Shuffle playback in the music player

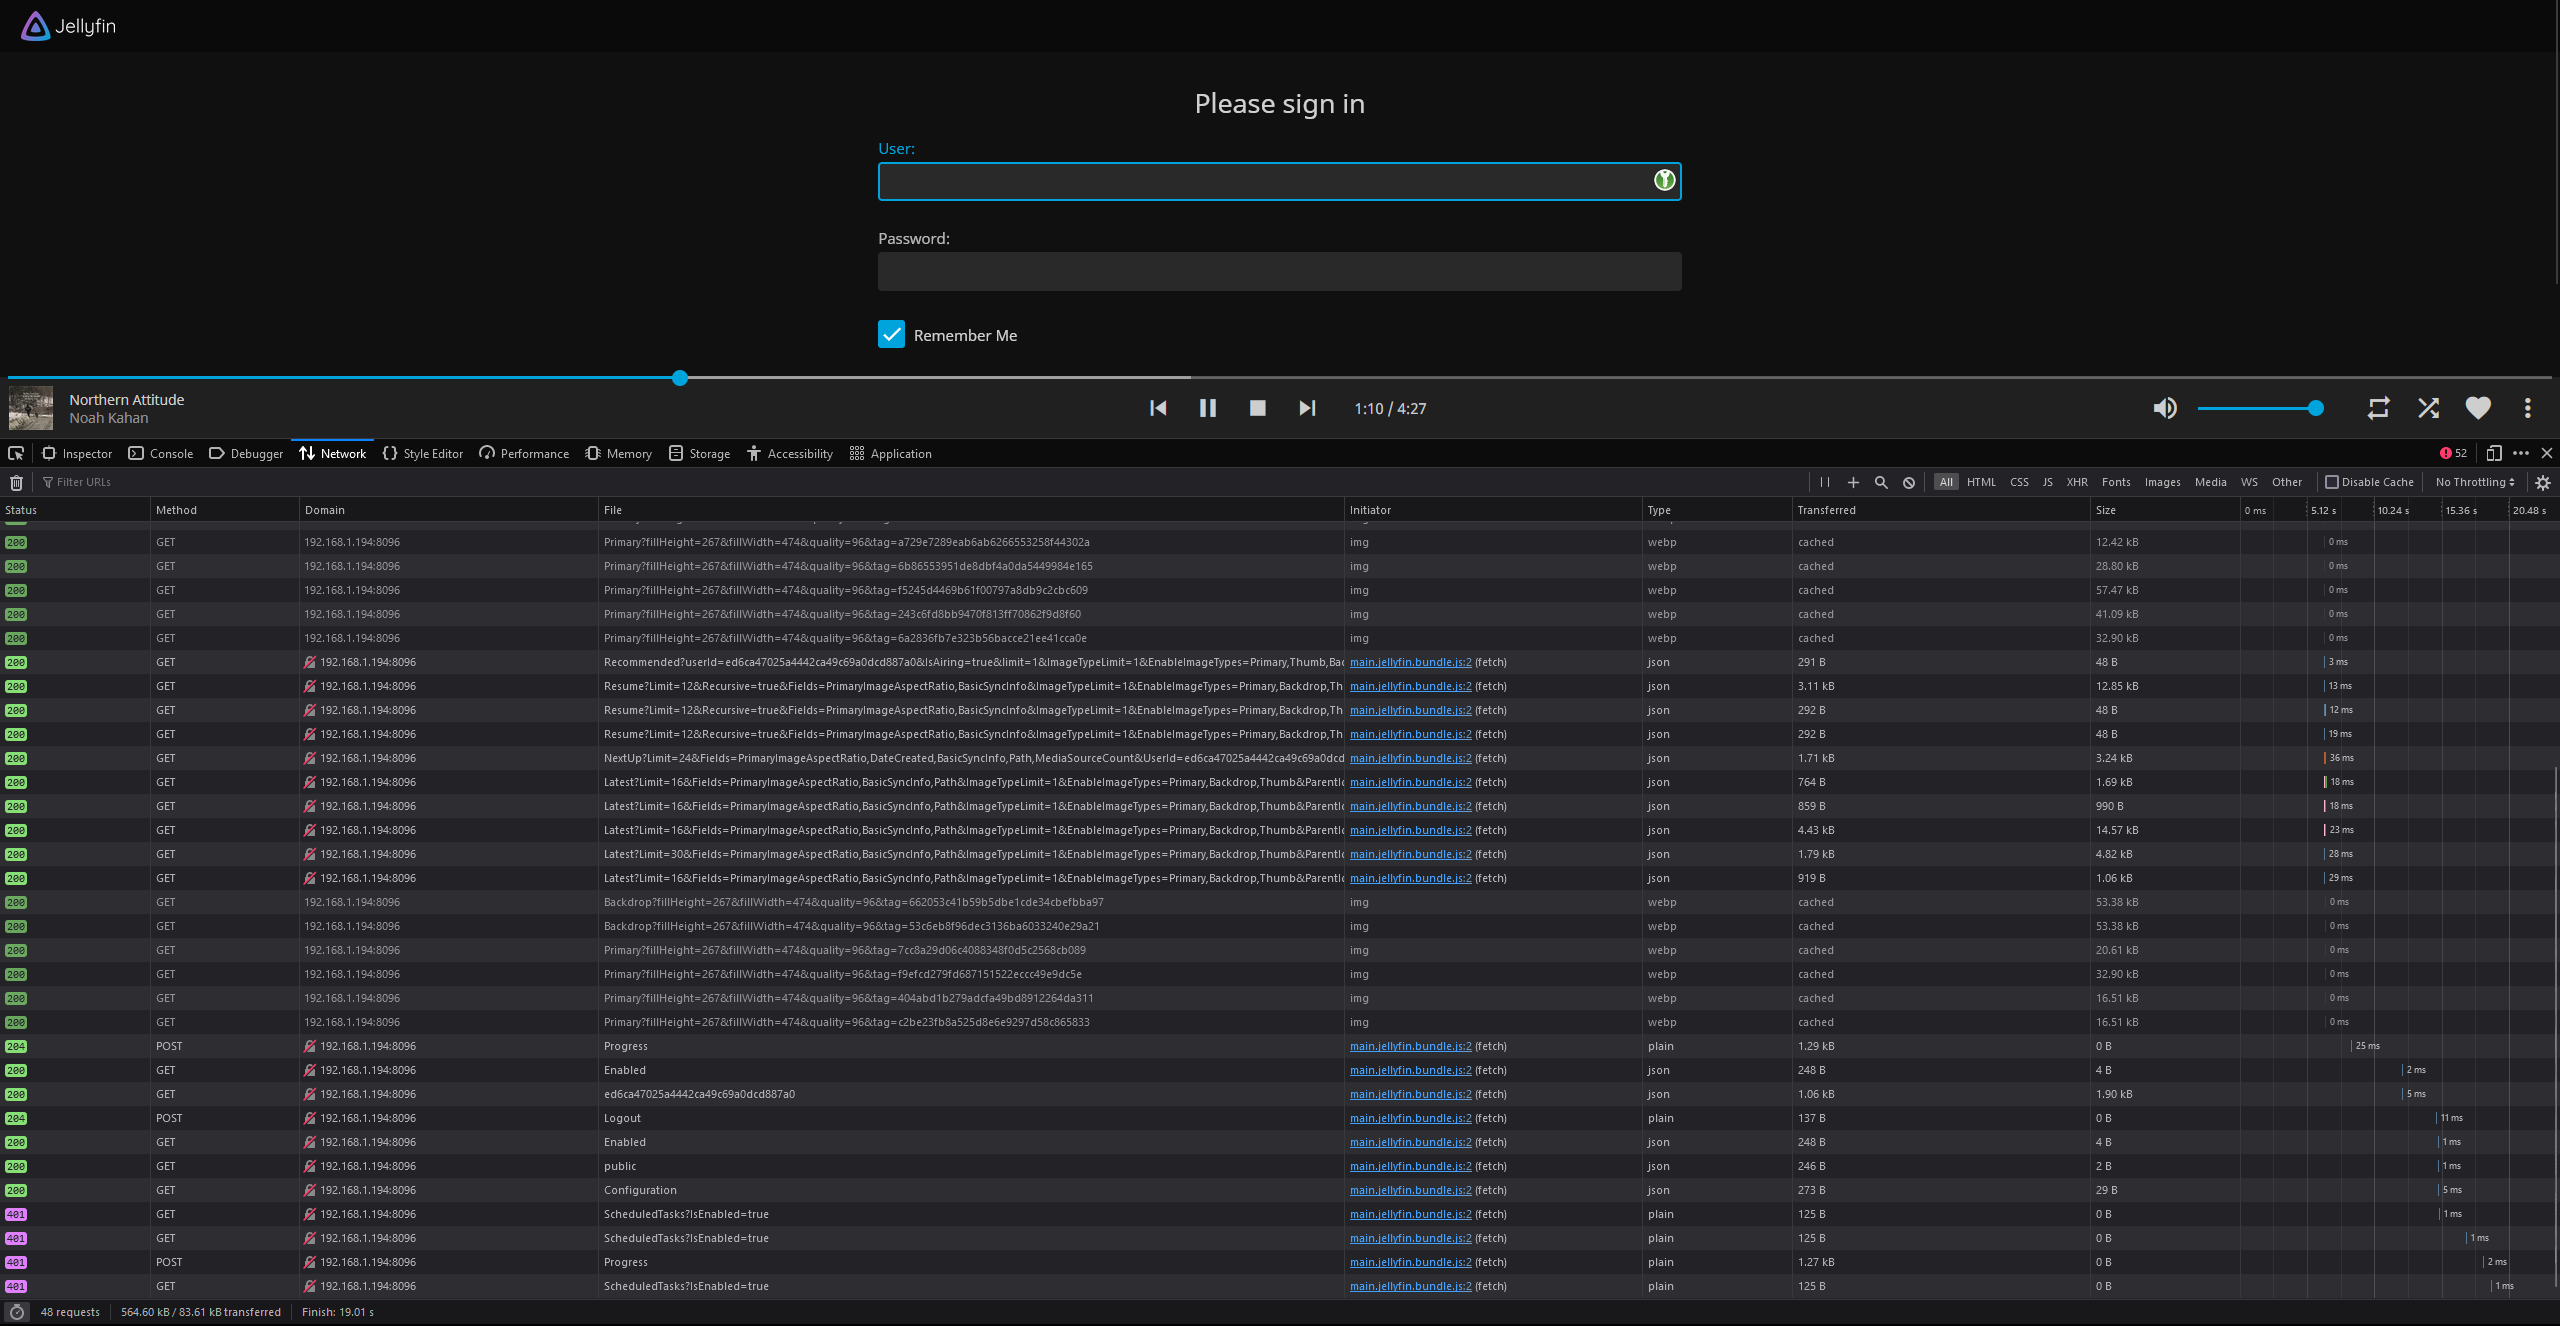[x=2428, y=408]
